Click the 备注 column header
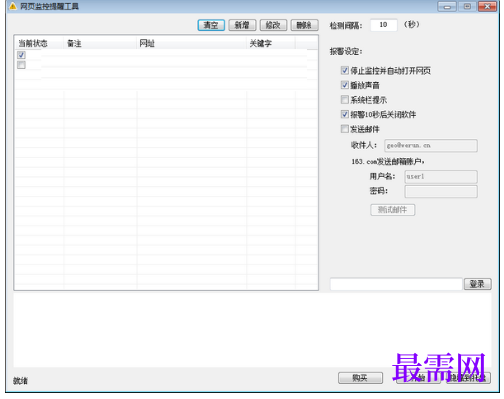 pos(100,43)
